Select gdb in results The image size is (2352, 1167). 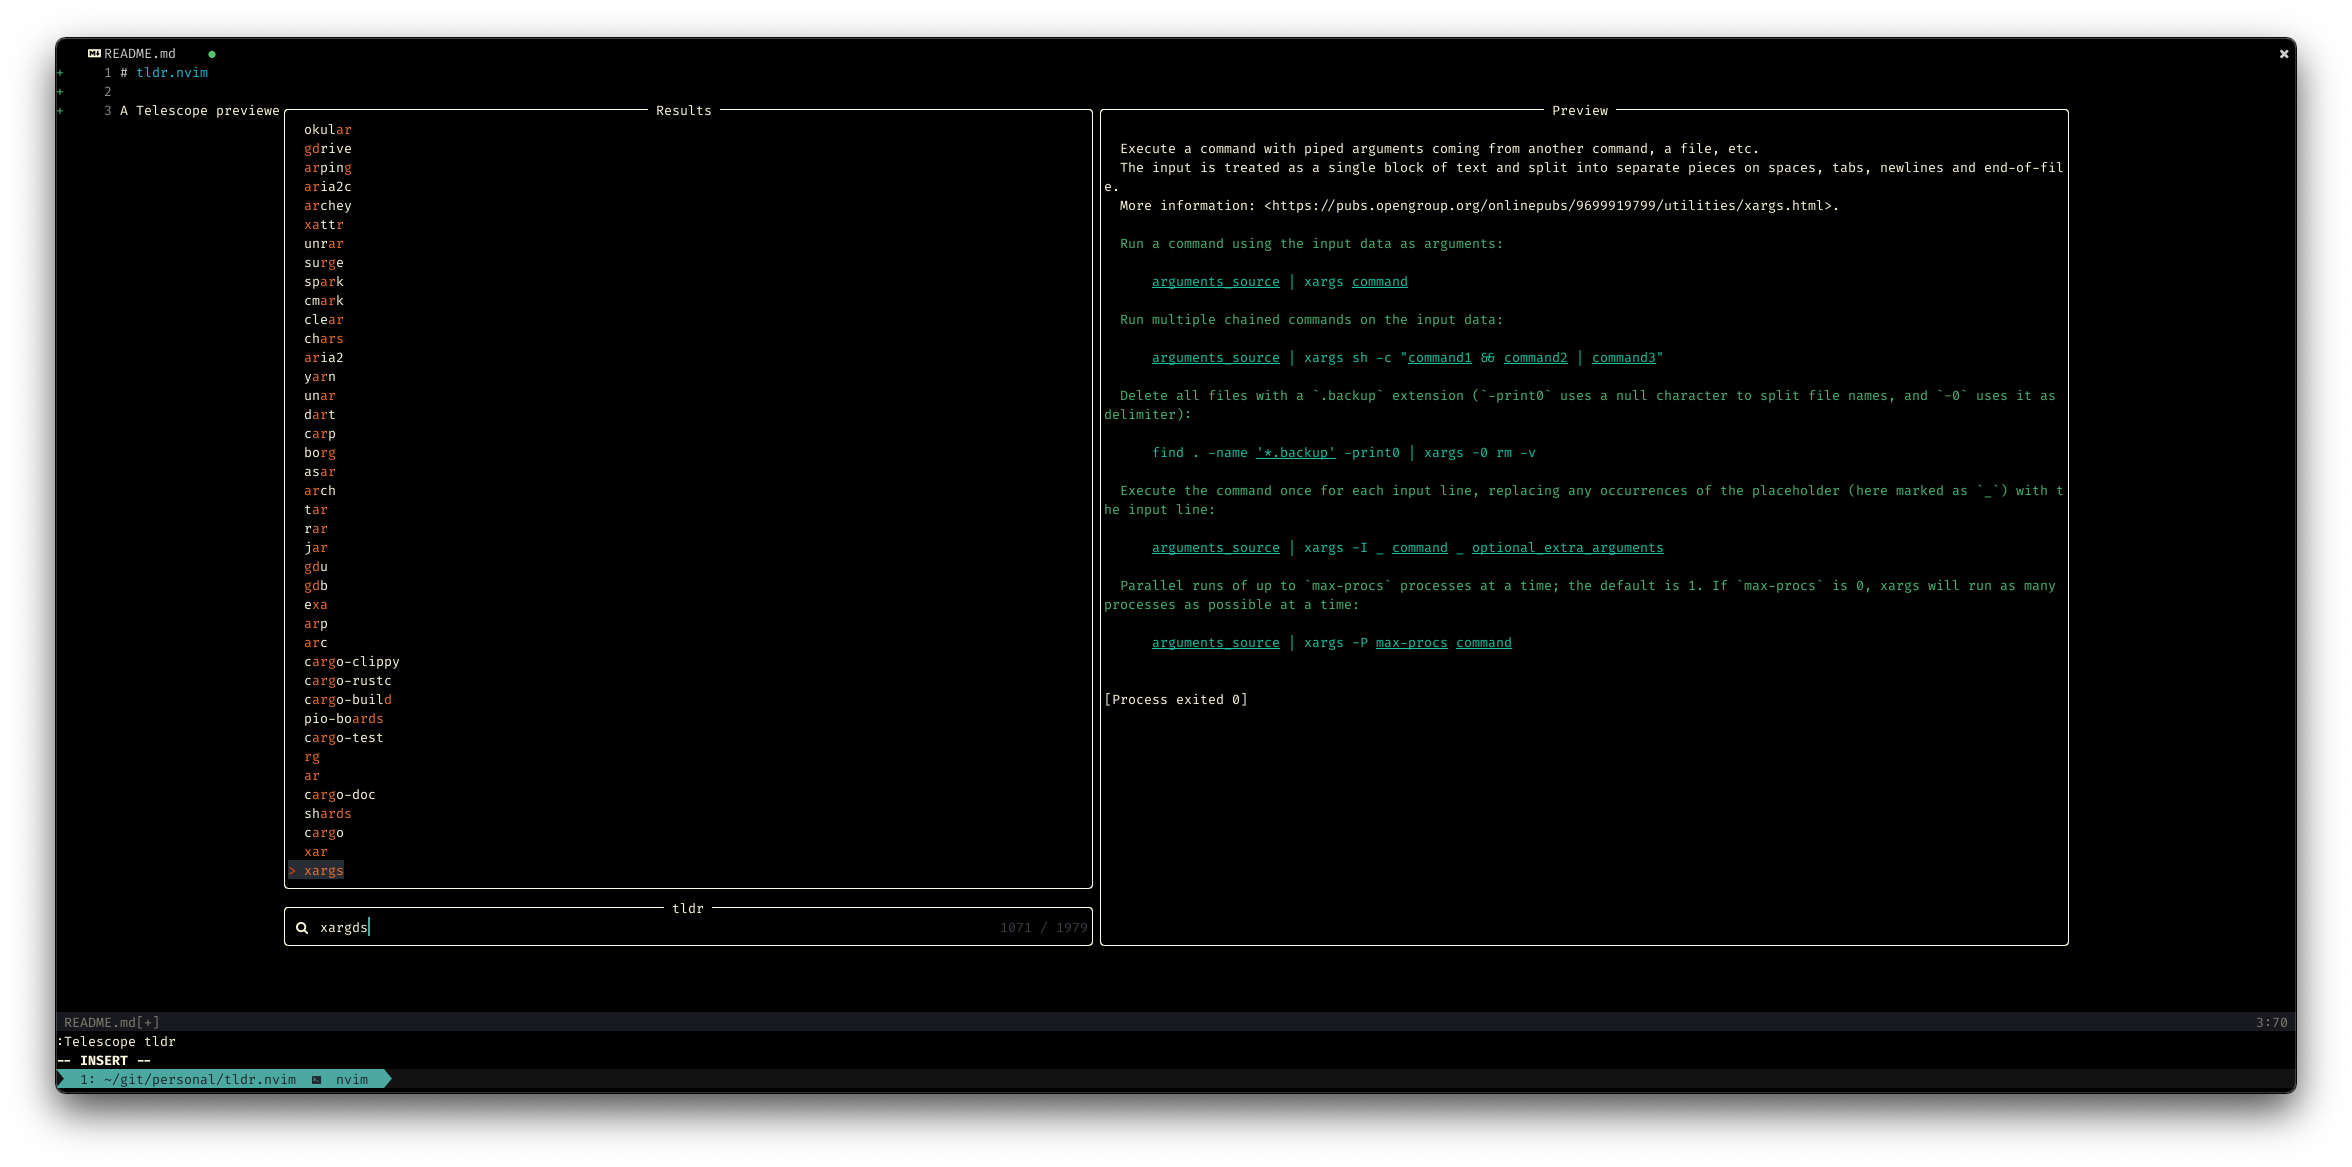coord(316,586)
